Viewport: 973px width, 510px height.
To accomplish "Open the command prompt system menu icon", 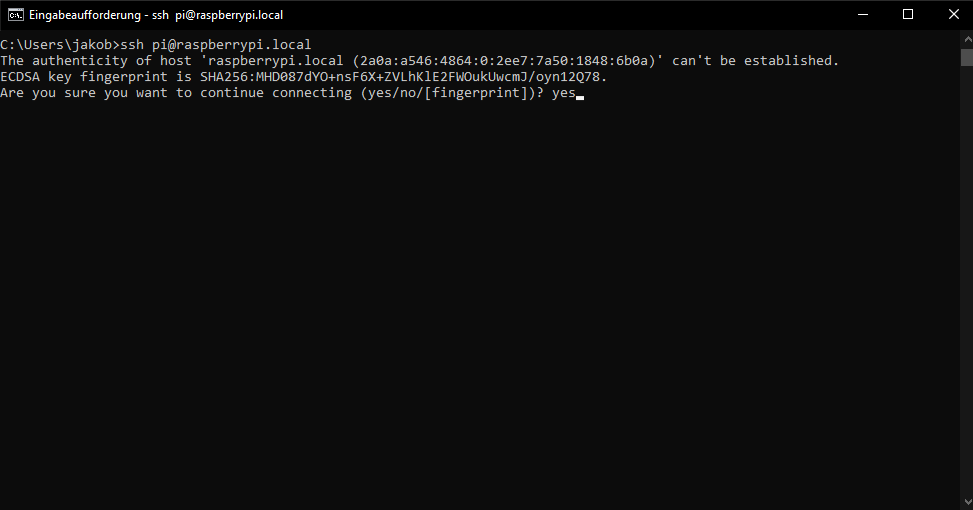I will (x=16, y=14).
